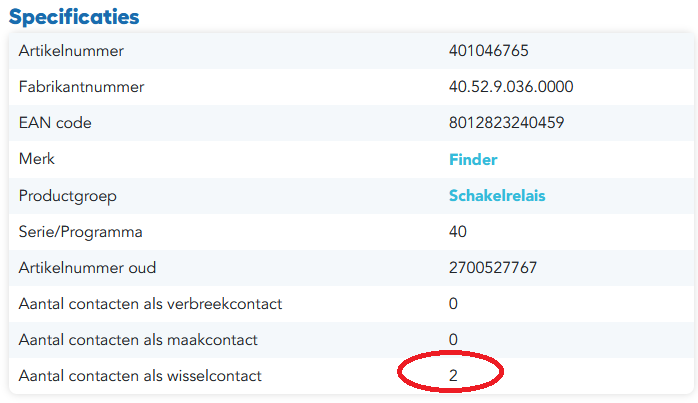The width and height of the screenshot is (698, 403).
Task: Open the Schakelrelais product group link
Action: 497,195
